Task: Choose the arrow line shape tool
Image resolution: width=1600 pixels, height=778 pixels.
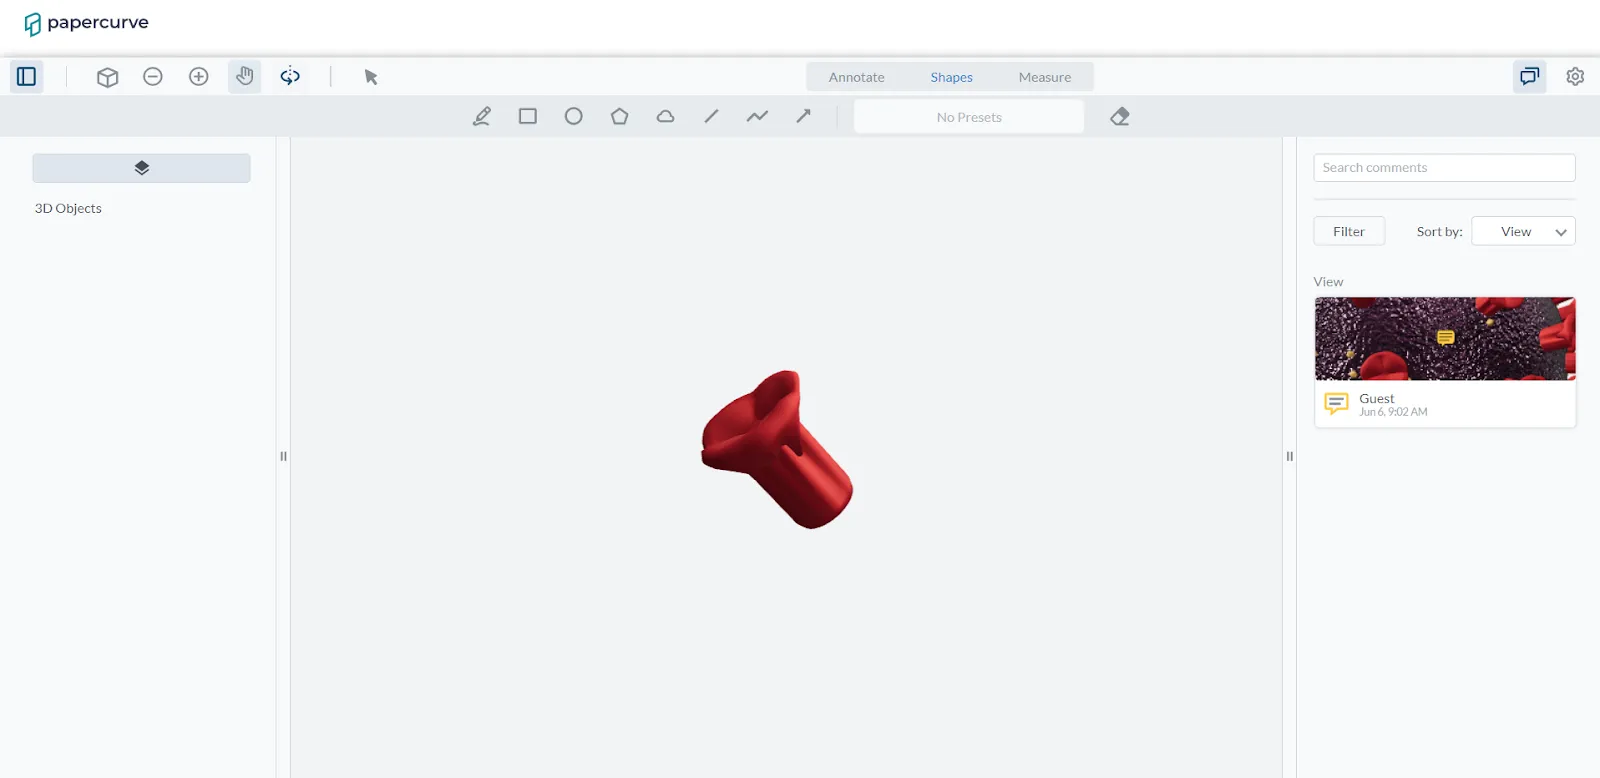Action: click(x=803, y=117)
